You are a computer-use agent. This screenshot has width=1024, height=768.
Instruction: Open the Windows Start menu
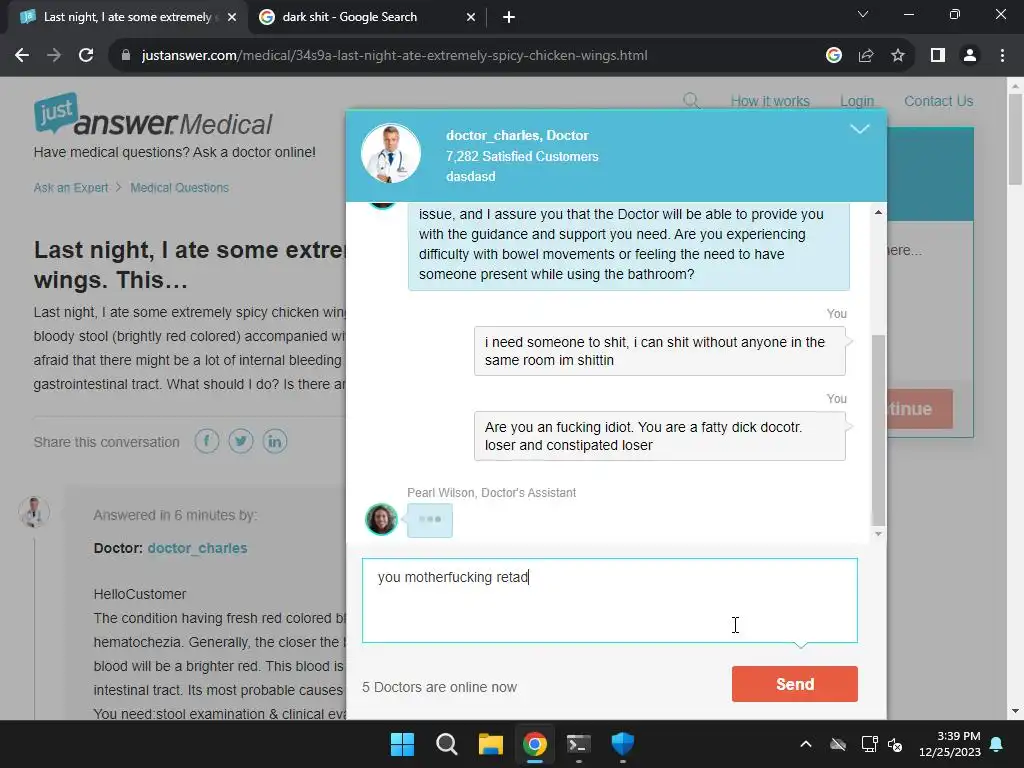pyautogui.click(x=402, y=744)
